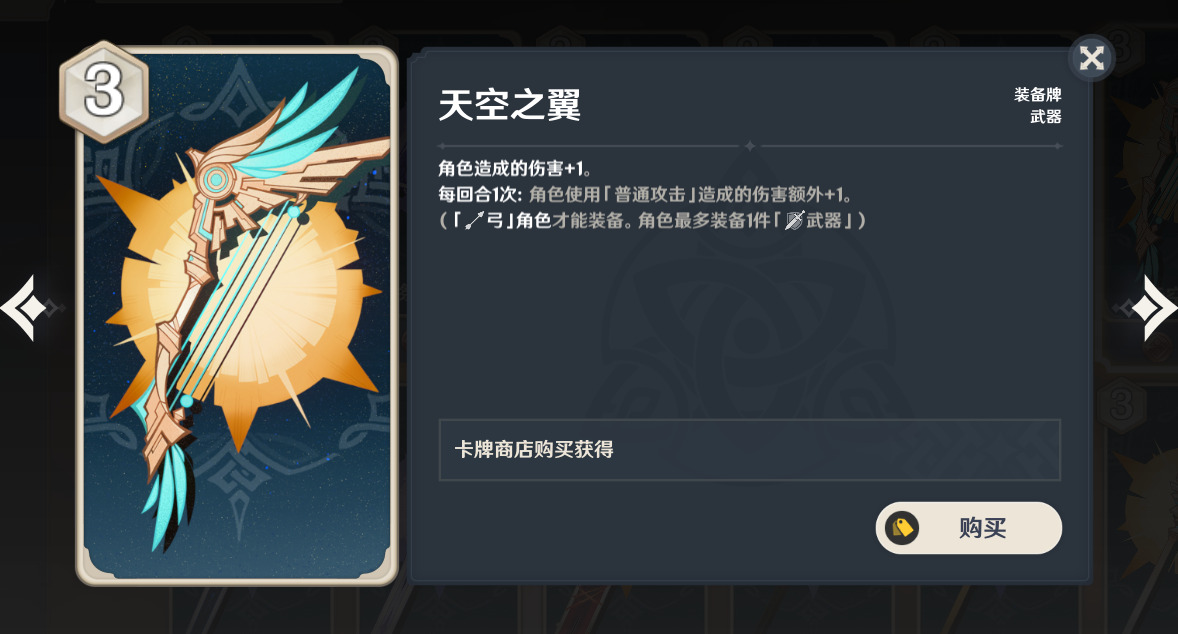Click the faded cost 3 hexagon behind panel

(x=1121, y=404)
